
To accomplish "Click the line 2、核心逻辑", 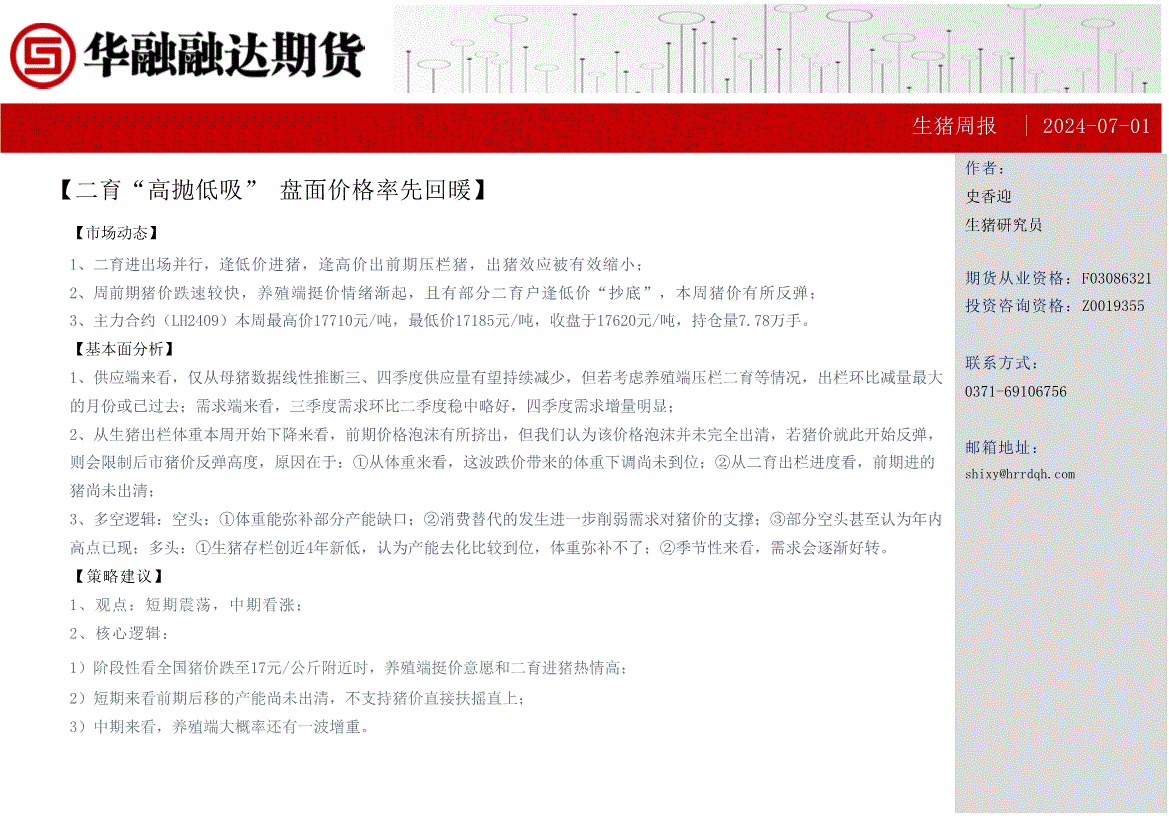I will (119, 633).
